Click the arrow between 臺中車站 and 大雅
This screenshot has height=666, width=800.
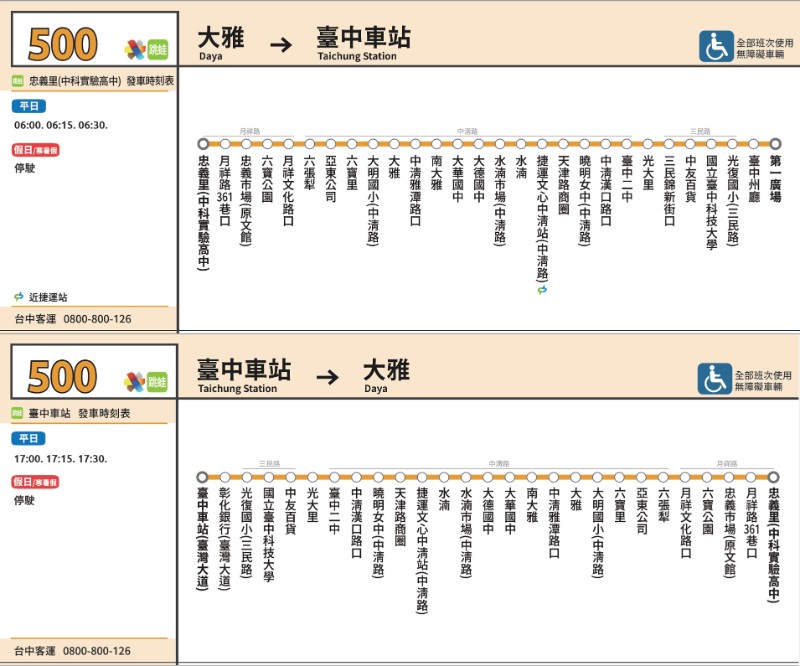(328, 378)
